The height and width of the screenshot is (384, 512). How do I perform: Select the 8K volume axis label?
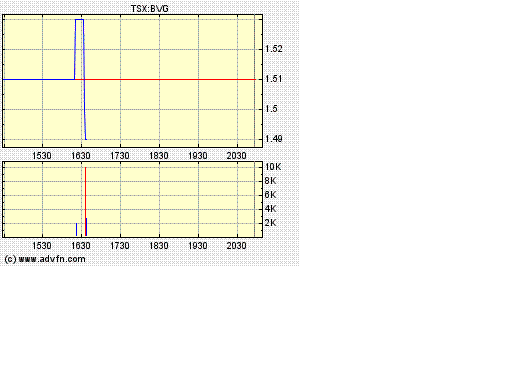click(270, 181)
